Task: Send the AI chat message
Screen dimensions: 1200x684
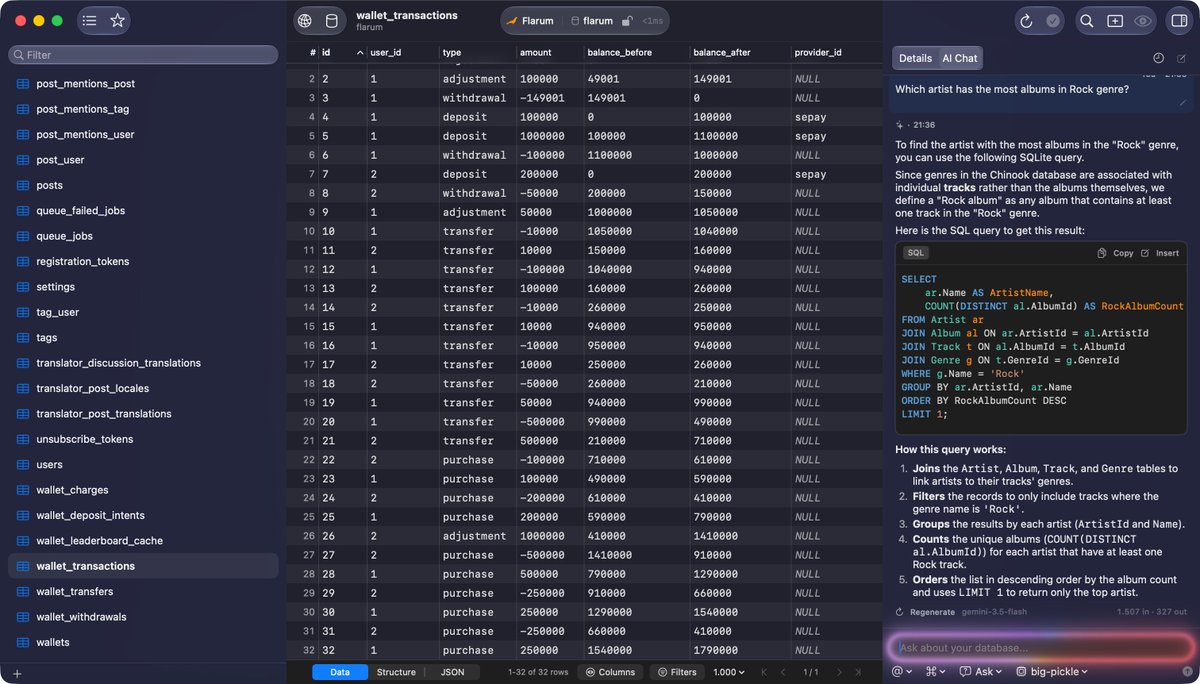Action: pyautogui.click(x=1186, y=672)
